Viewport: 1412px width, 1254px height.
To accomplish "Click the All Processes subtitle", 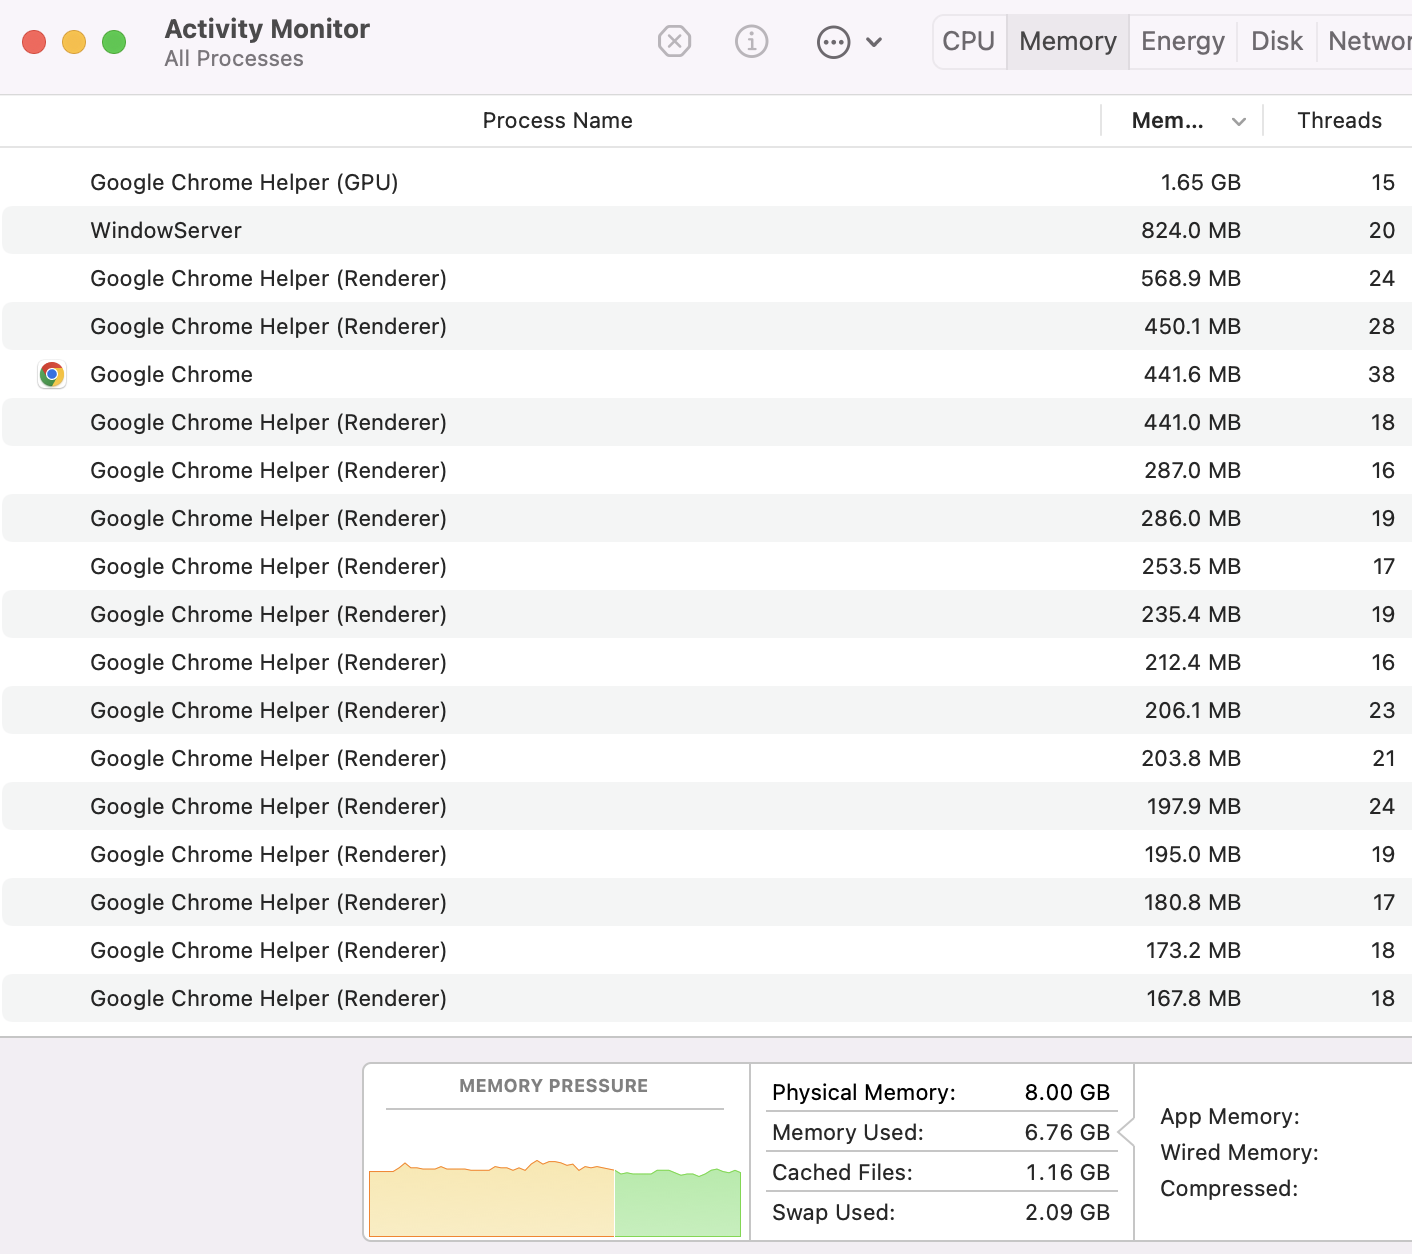I will 234,59.
